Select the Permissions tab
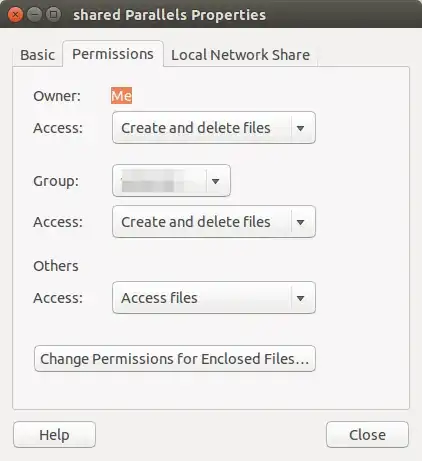This screenshot has width=422, height=461. click(113, 54)
